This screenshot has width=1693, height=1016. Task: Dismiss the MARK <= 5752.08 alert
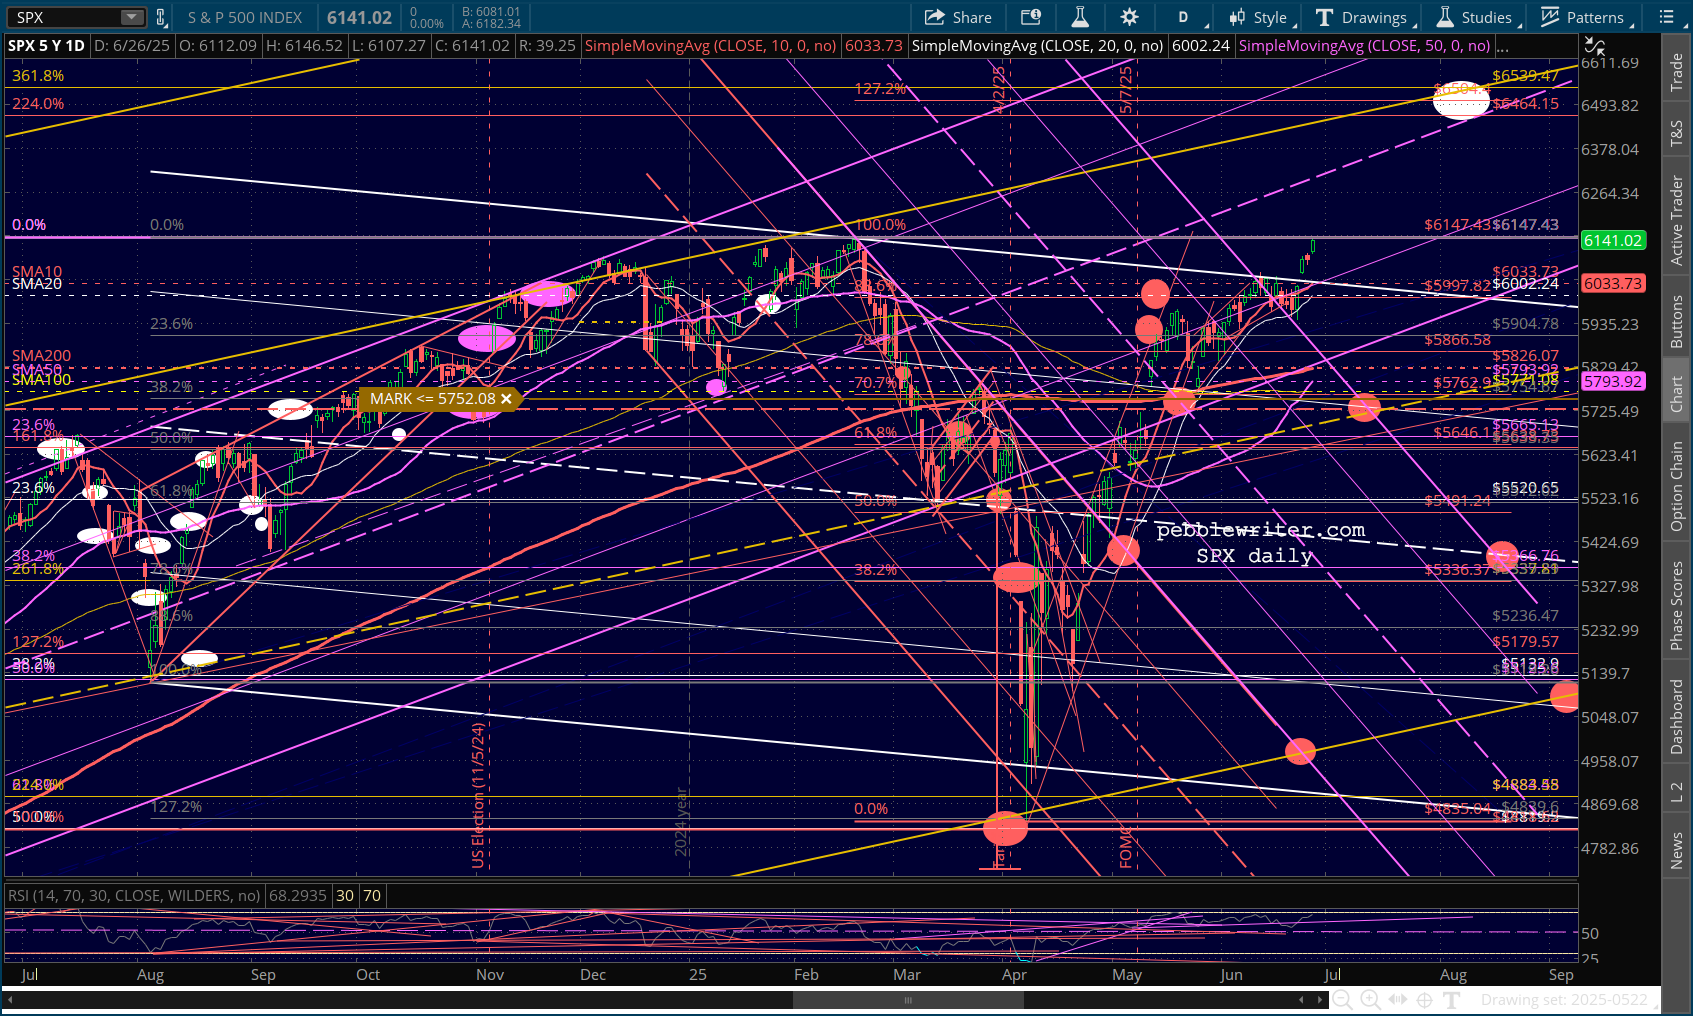pyautogui.click(x=506, y=399)
